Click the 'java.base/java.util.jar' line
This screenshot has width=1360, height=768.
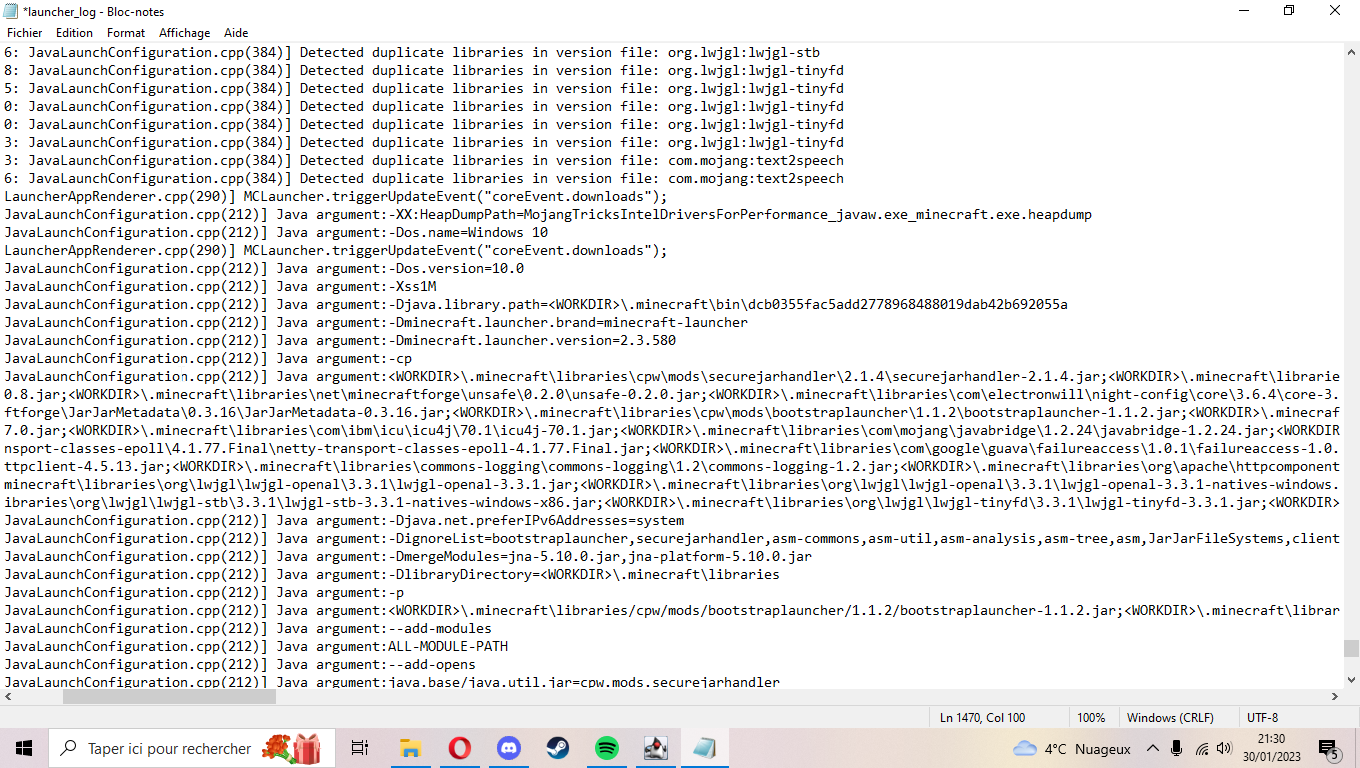pyautogui.click(x=392, y=682)
